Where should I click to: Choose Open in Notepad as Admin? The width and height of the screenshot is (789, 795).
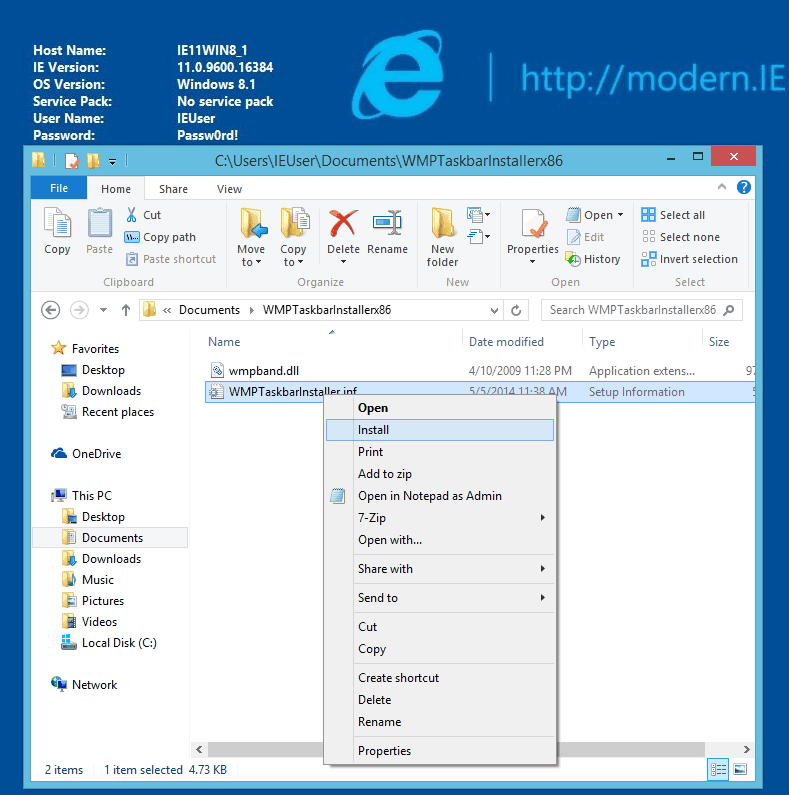tap(440, 496)
